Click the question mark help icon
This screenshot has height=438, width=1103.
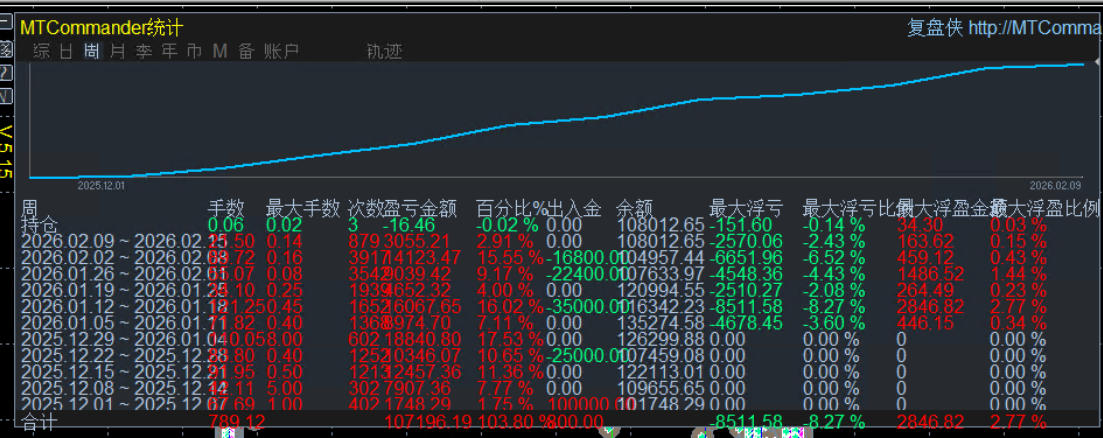6,72
